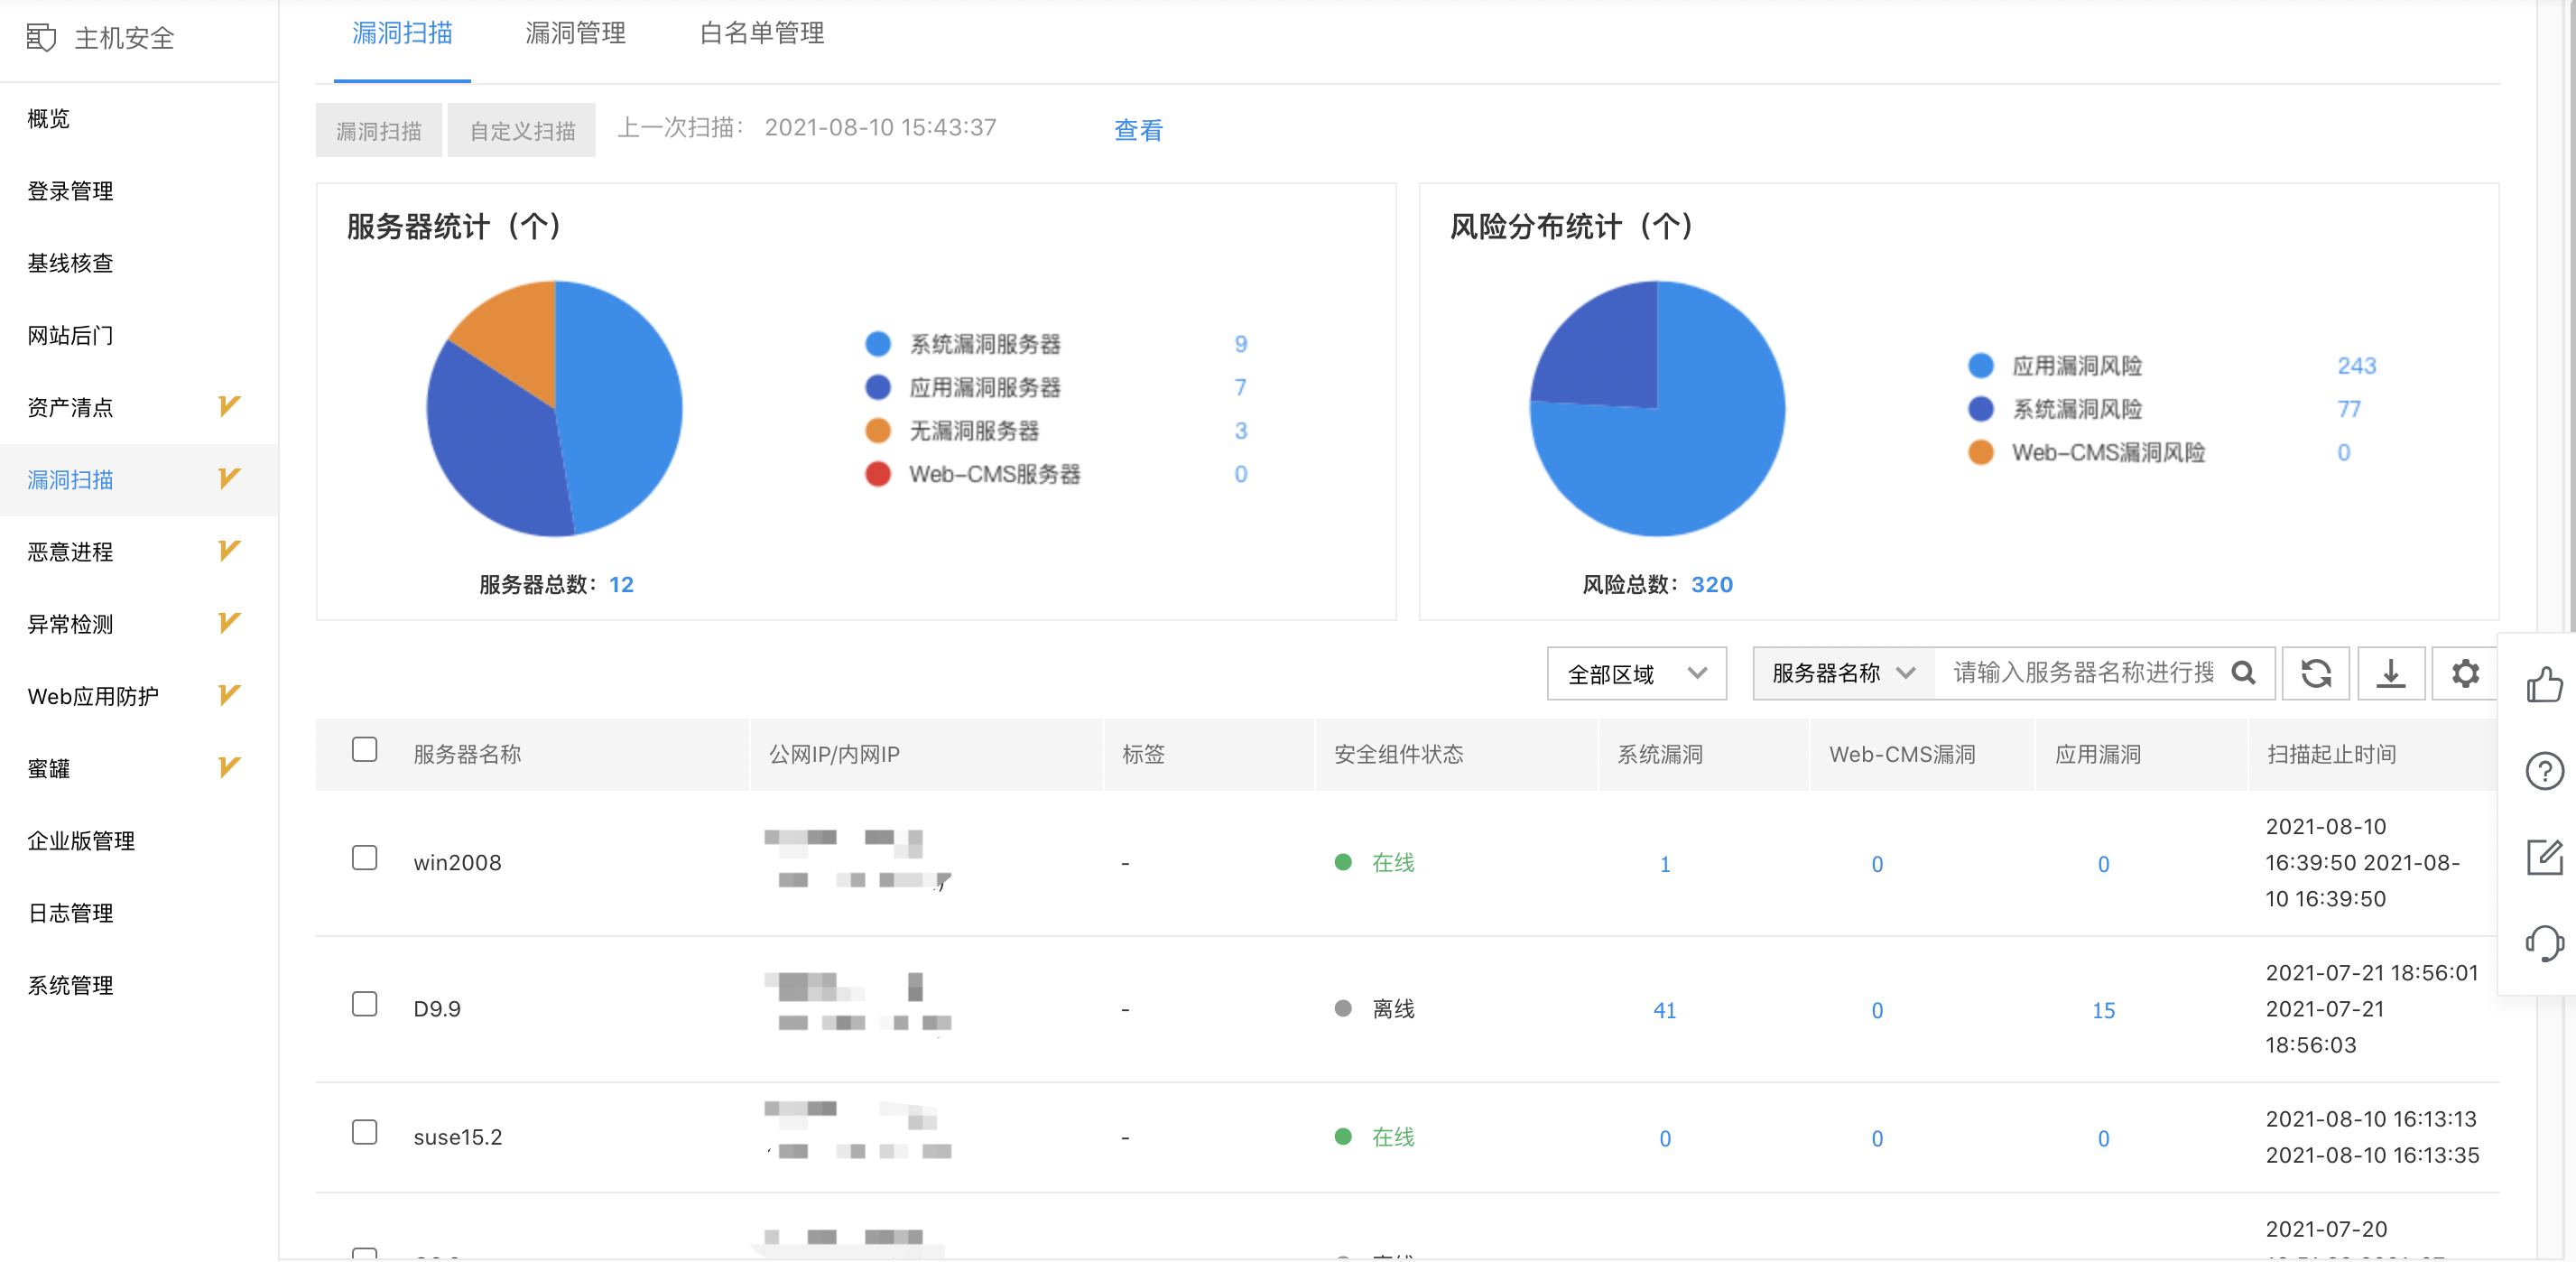Click the search magnifier icon
This screenshot has width=2576, height=1262.
pyautogui.click(x=2244, y=673)
